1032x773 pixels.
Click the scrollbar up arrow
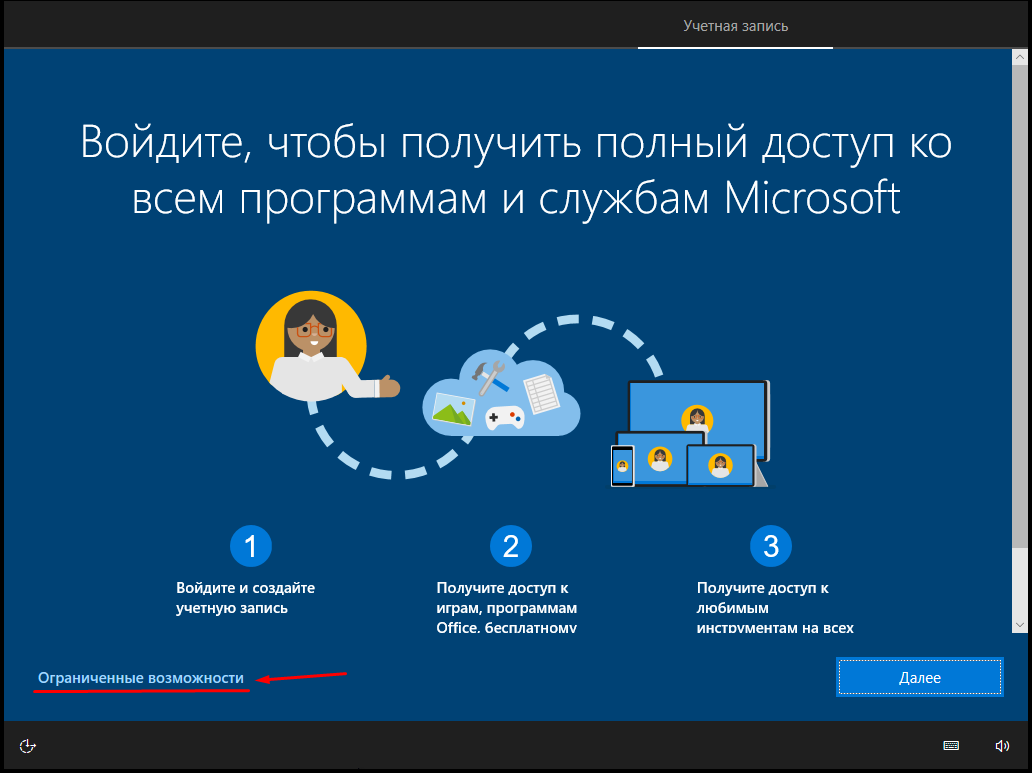[1019, 57]
